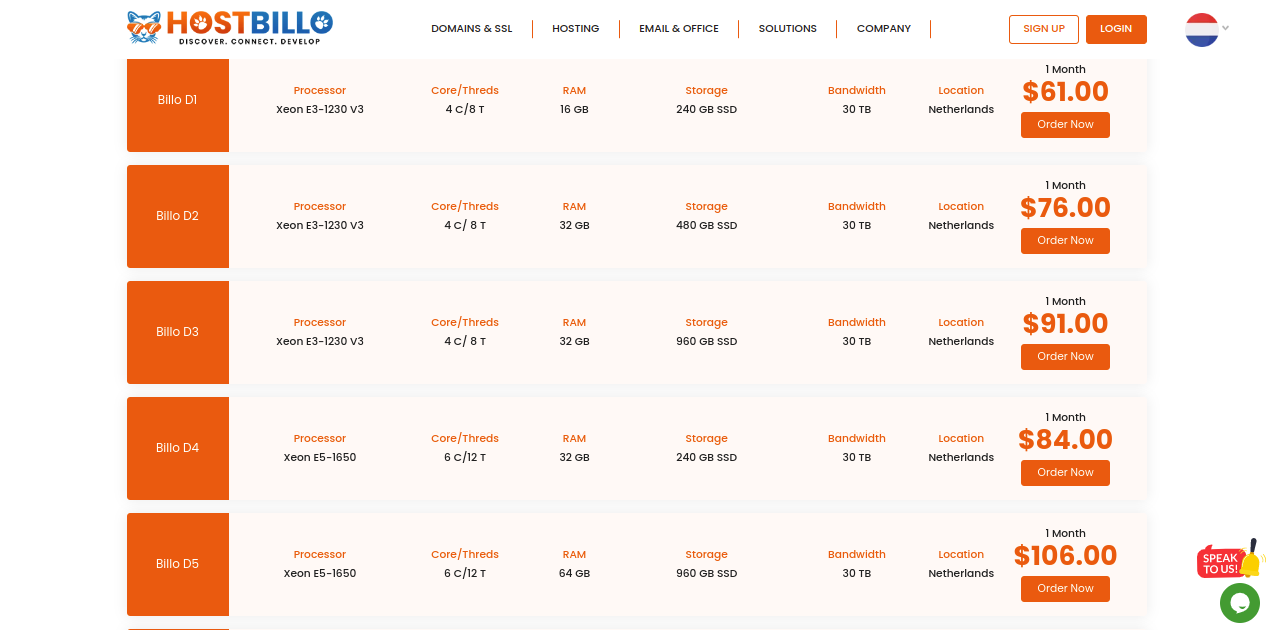This screenshot has width=1273, height=630.
Task: Click the $76.00 price
Action: click(x=1065, y=208)
